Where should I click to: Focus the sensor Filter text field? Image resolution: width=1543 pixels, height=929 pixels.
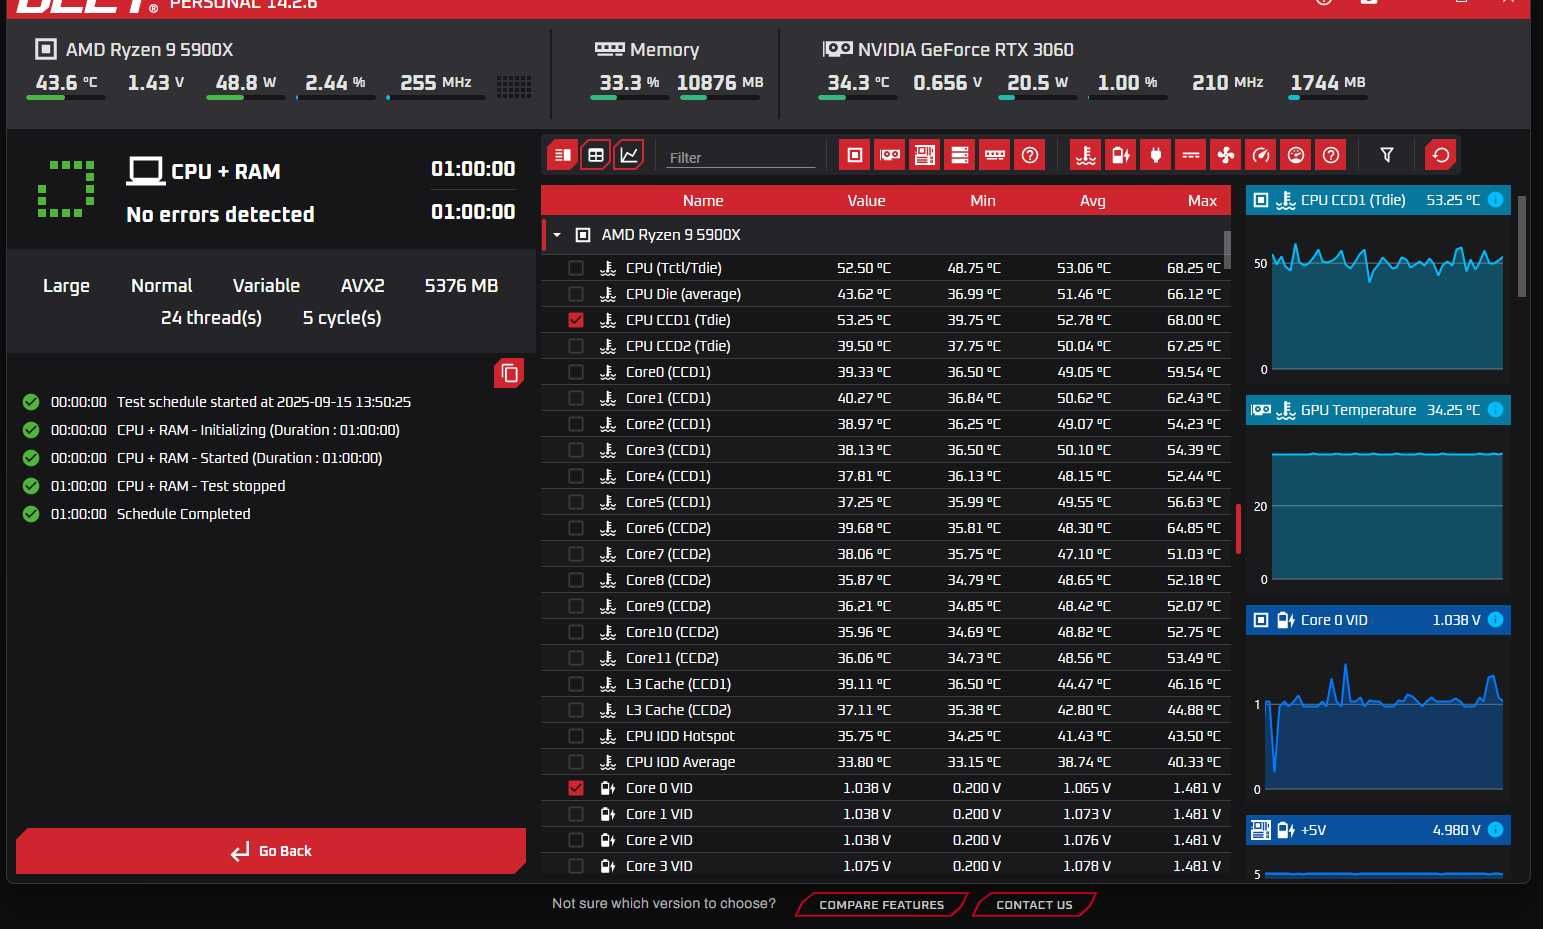pos(741,158)
